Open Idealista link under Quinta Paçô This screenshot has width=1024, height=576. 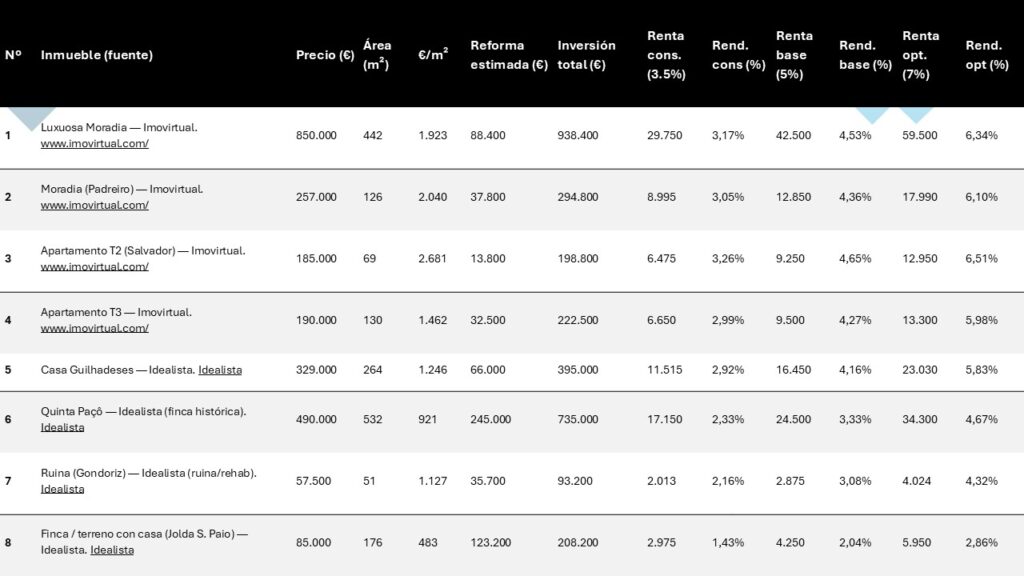click(x=62, y=427)
